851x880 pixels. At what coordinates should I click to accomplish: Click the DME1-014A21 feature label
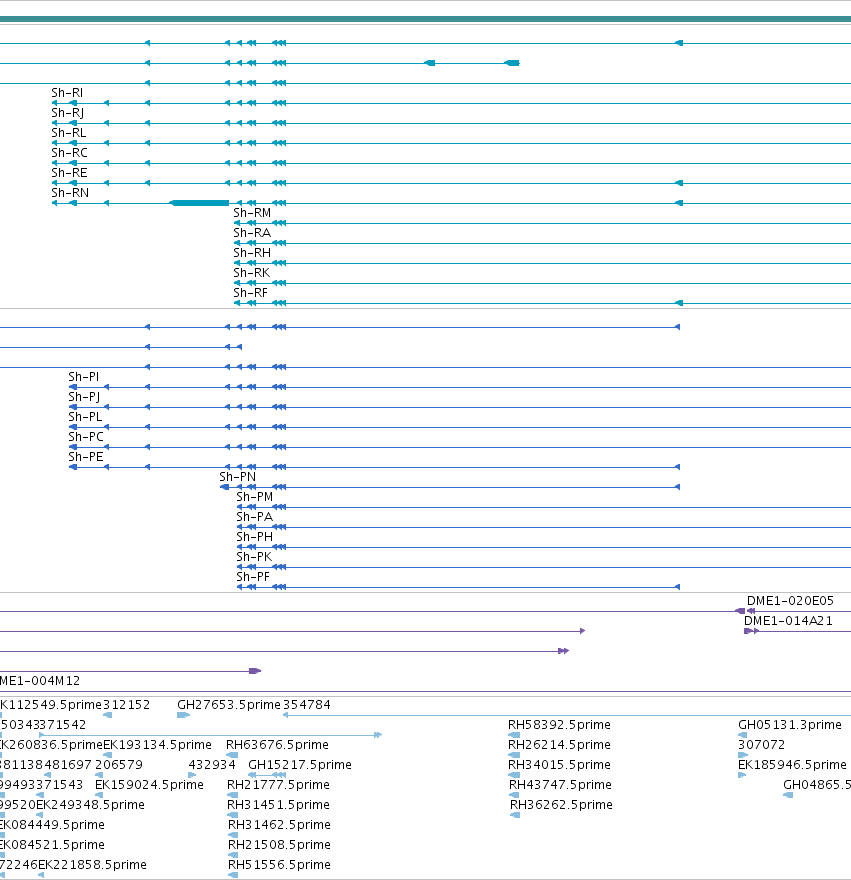[x=788, y=621]
